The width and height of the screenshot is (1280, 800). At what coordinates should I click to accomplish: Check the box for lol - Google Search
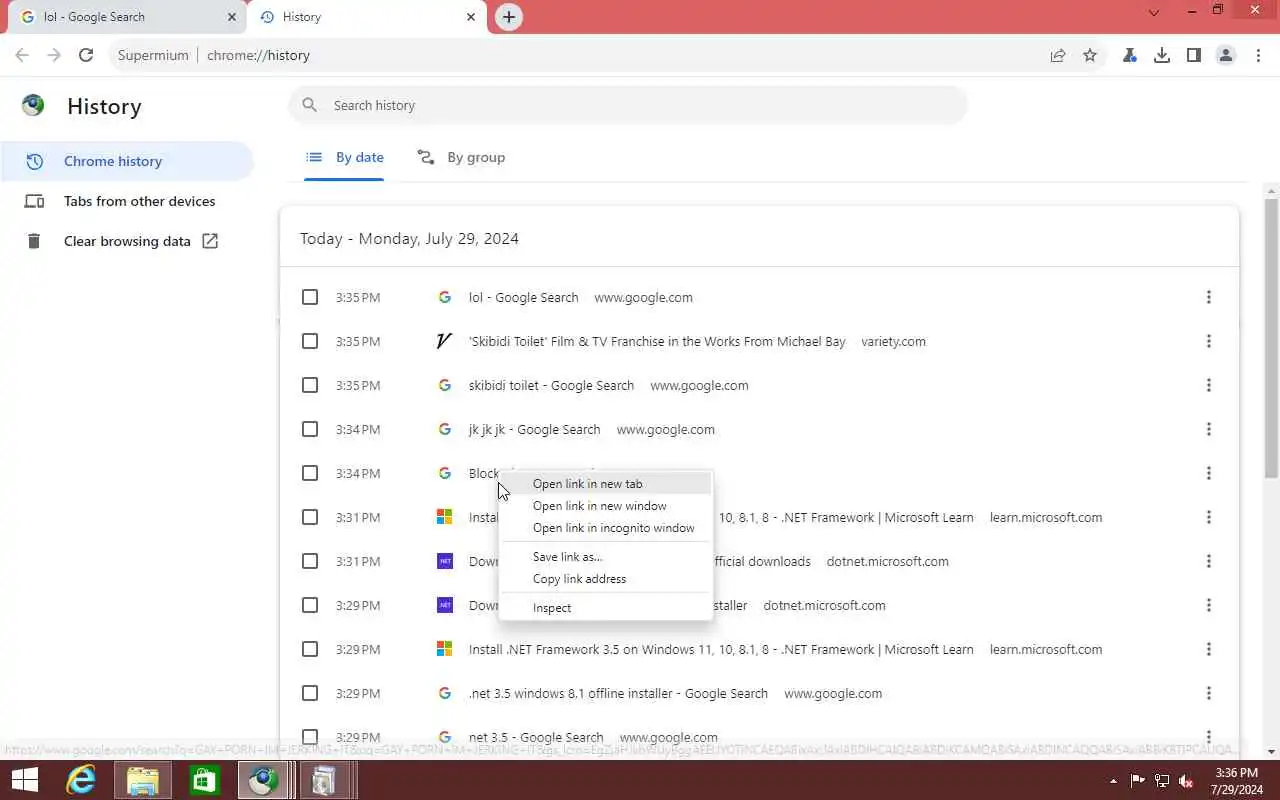click(x=310, y=297)
